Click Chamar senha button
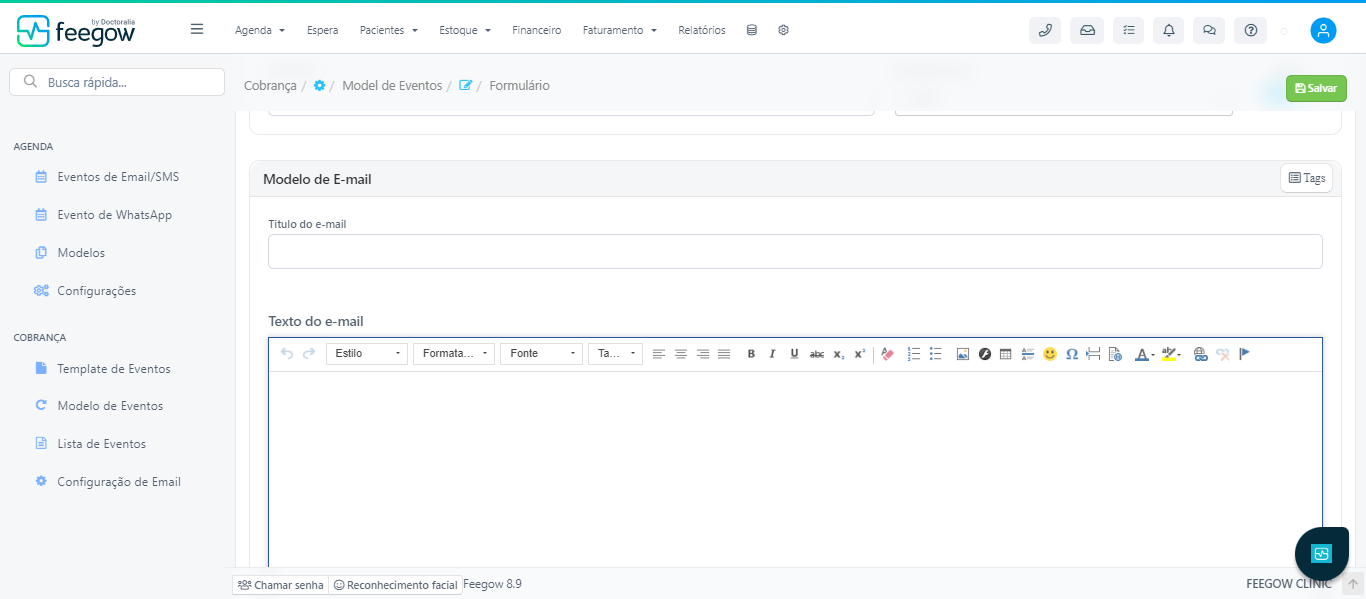Viewport: 1366px width, 599px height. click(x=281, y=585)
